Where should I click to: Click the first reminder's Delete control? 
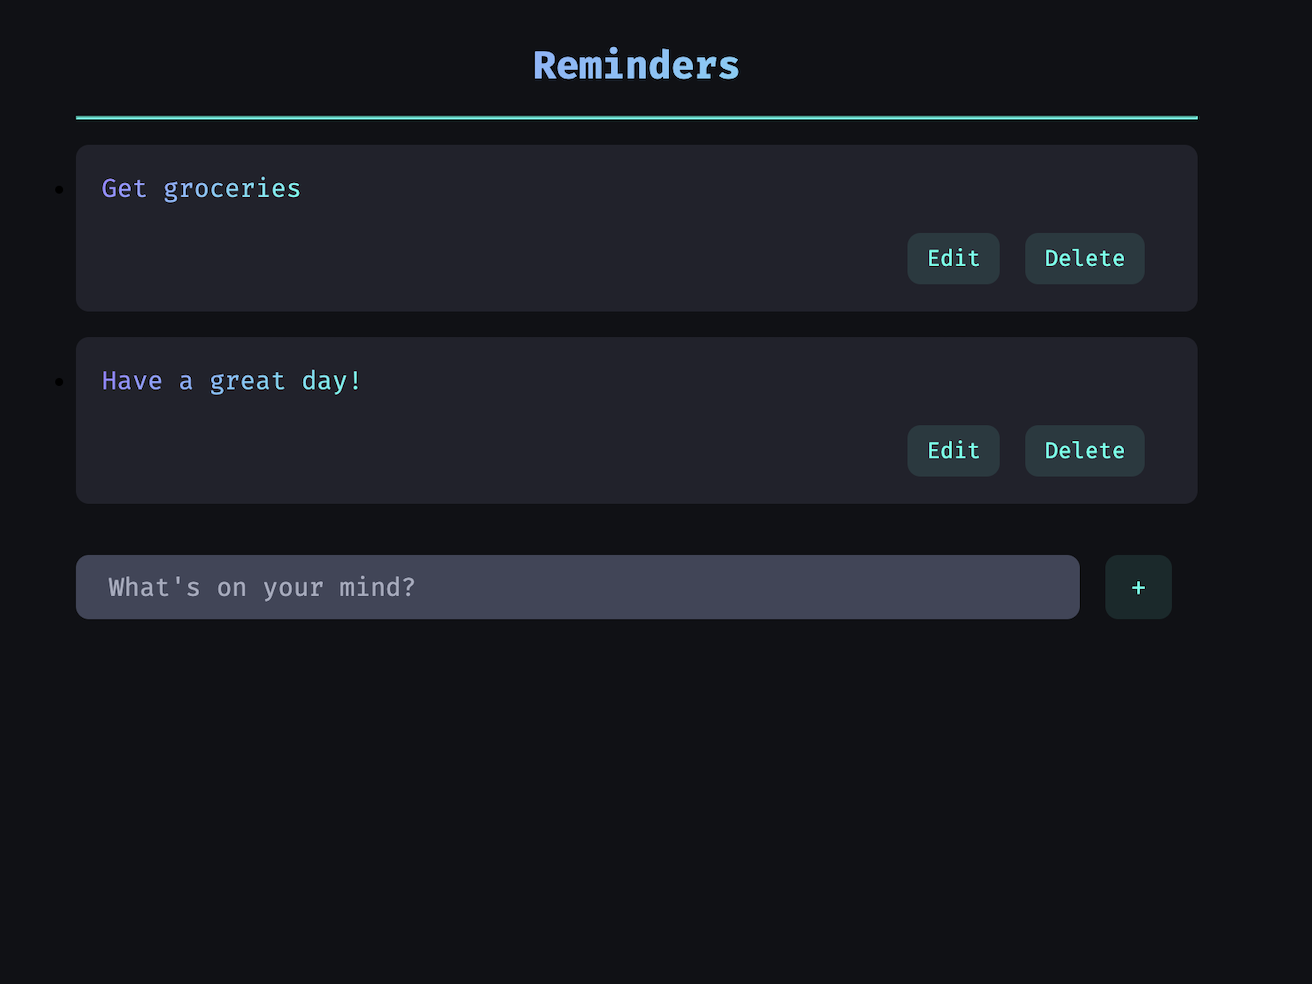[1084, 258]
